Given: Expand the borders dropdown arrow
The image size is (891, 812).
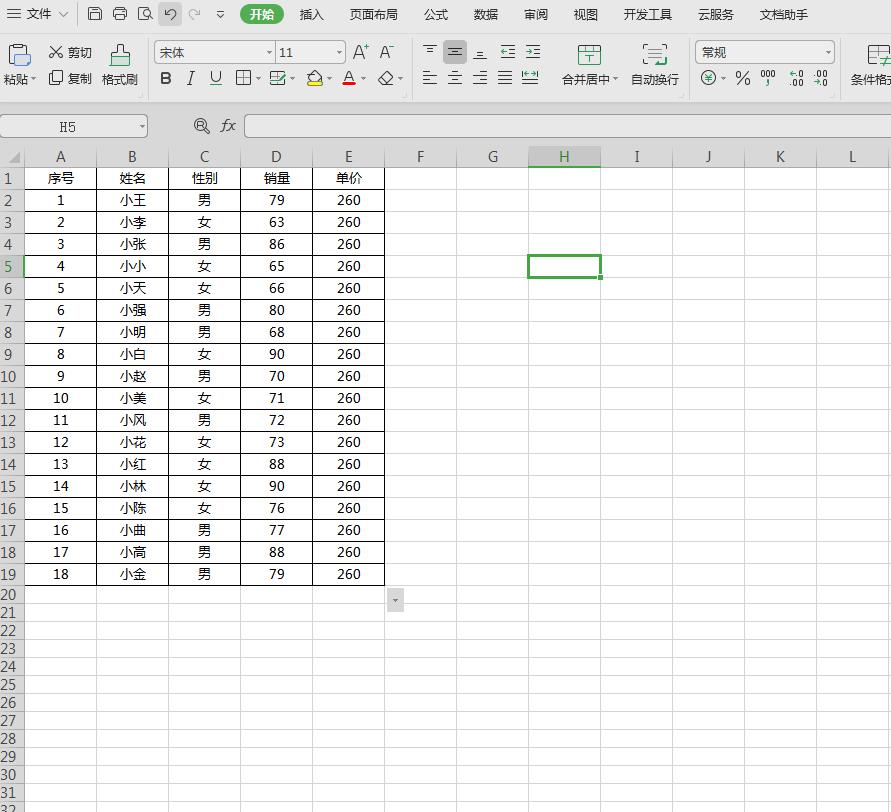Looking at the screenshot, I should (258, 78).
